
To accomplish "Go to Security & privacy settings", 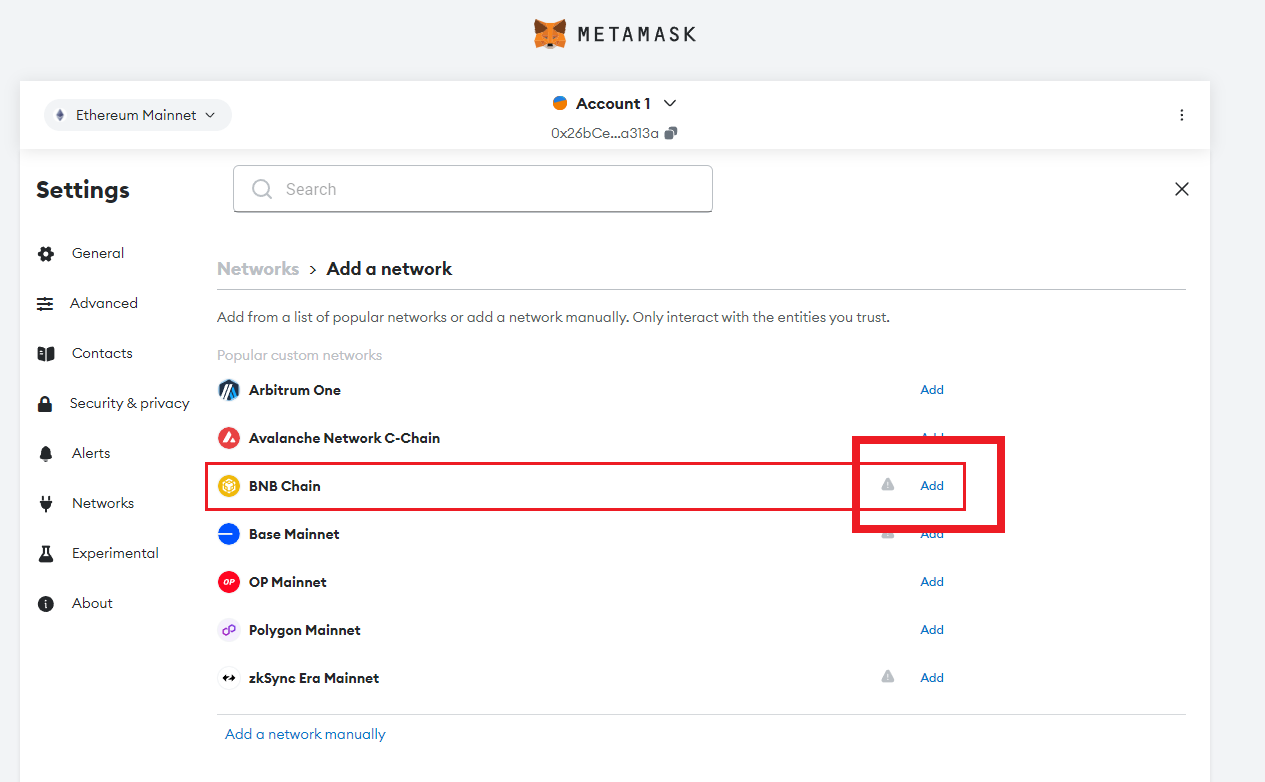I will point(129,404).
